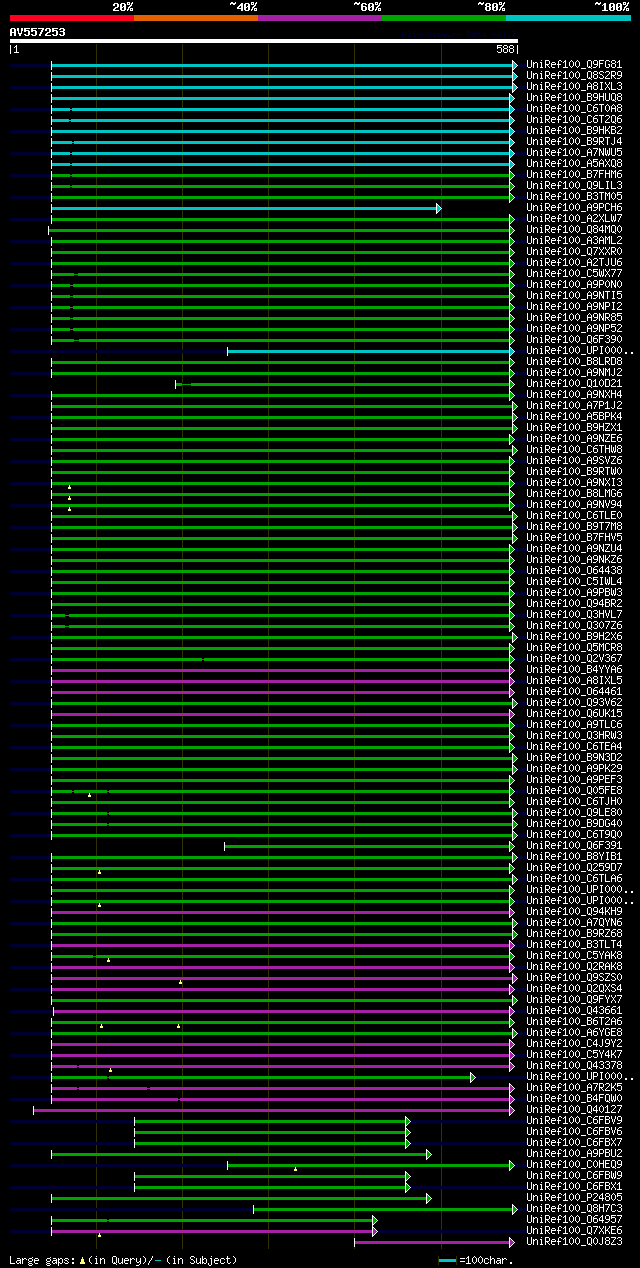Click the UniRef100_A7R2K5 entry
The image size is (640, 1268).
coord(574,1087)
